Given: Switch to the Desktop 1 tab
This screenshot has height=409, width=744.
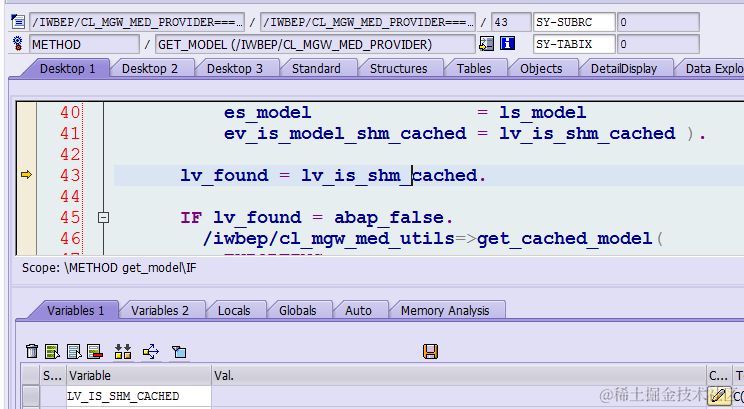Looking at the screenshot, I should [x=67, y=69].
